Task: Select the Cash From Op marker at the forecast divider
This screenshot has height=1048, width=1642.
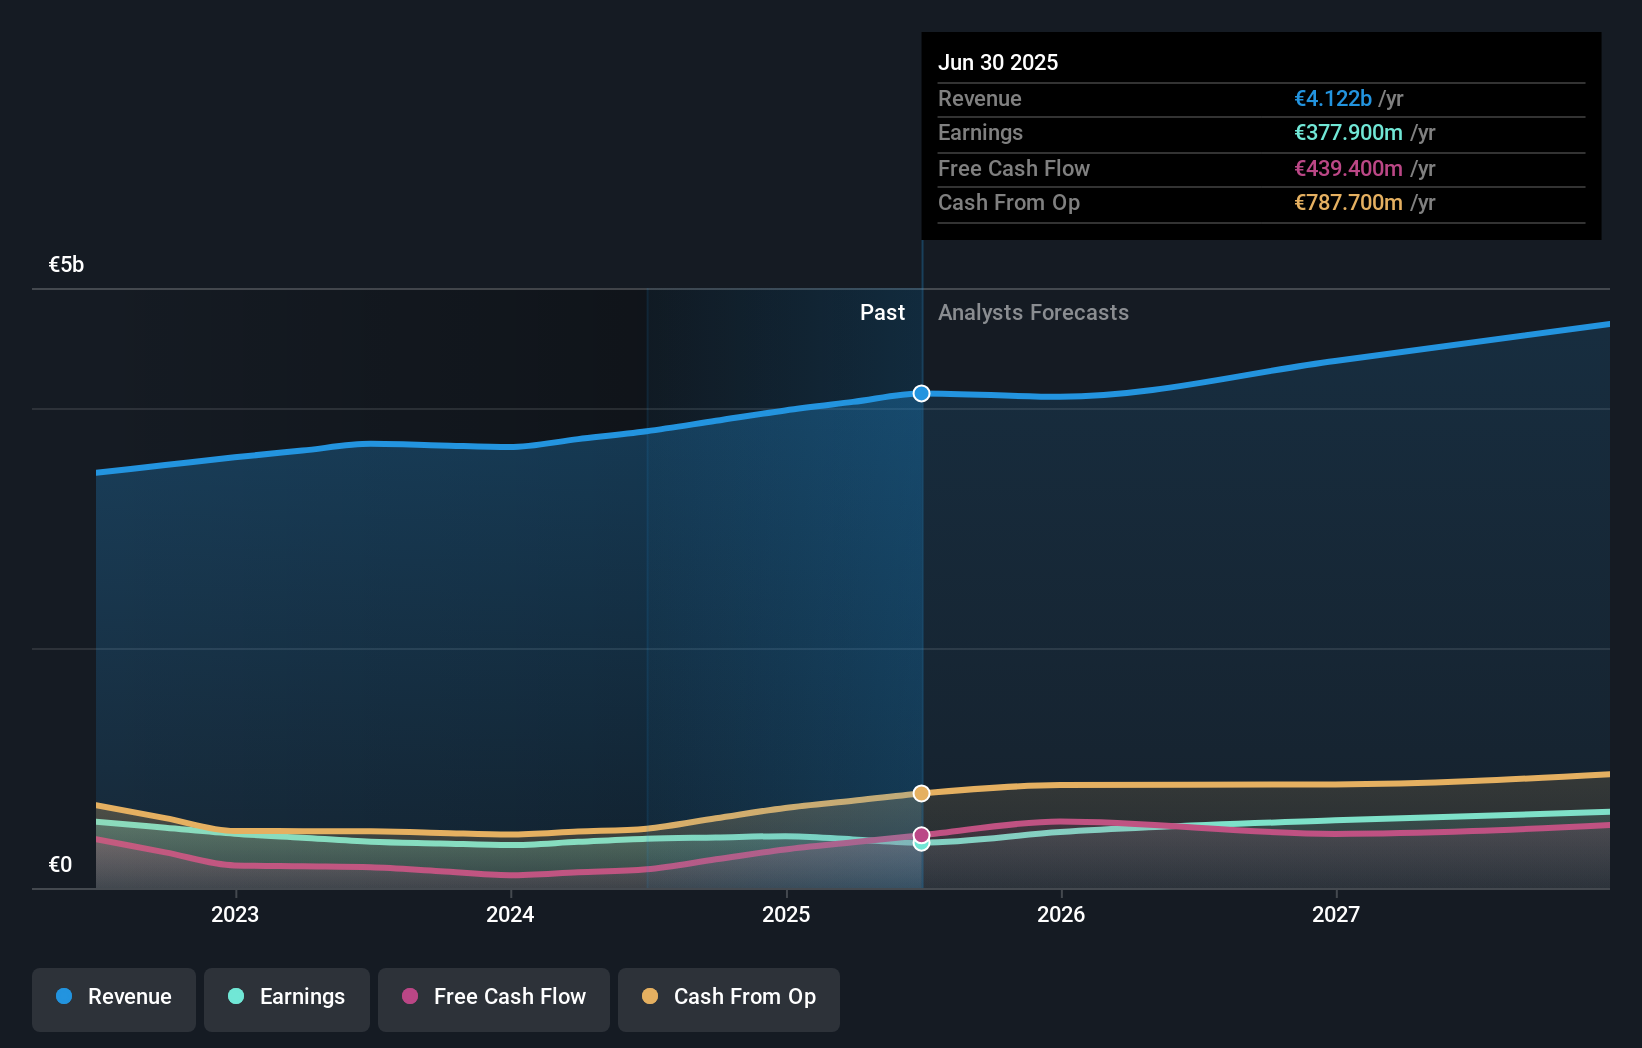Action: (920, 793)
